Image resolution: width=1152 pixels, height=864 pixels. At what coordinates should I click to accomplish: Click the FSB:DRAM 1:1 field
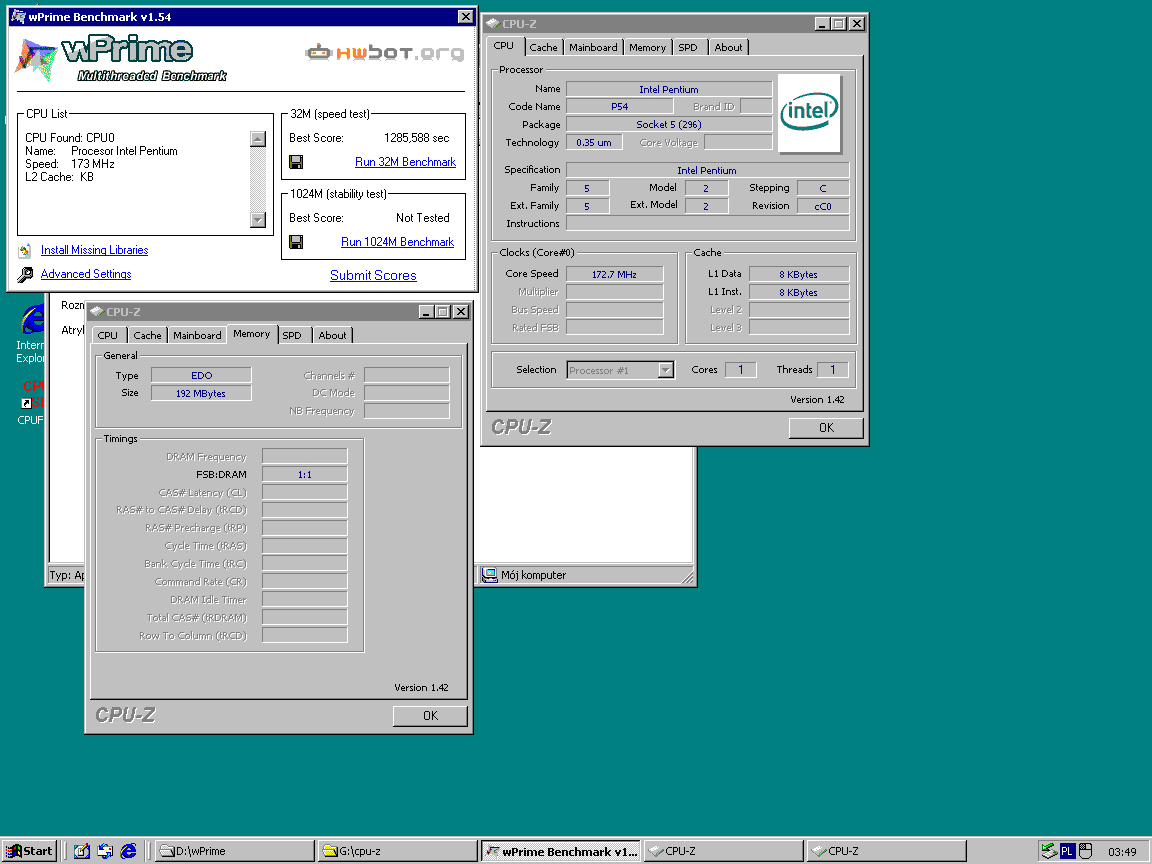point(305,475)
